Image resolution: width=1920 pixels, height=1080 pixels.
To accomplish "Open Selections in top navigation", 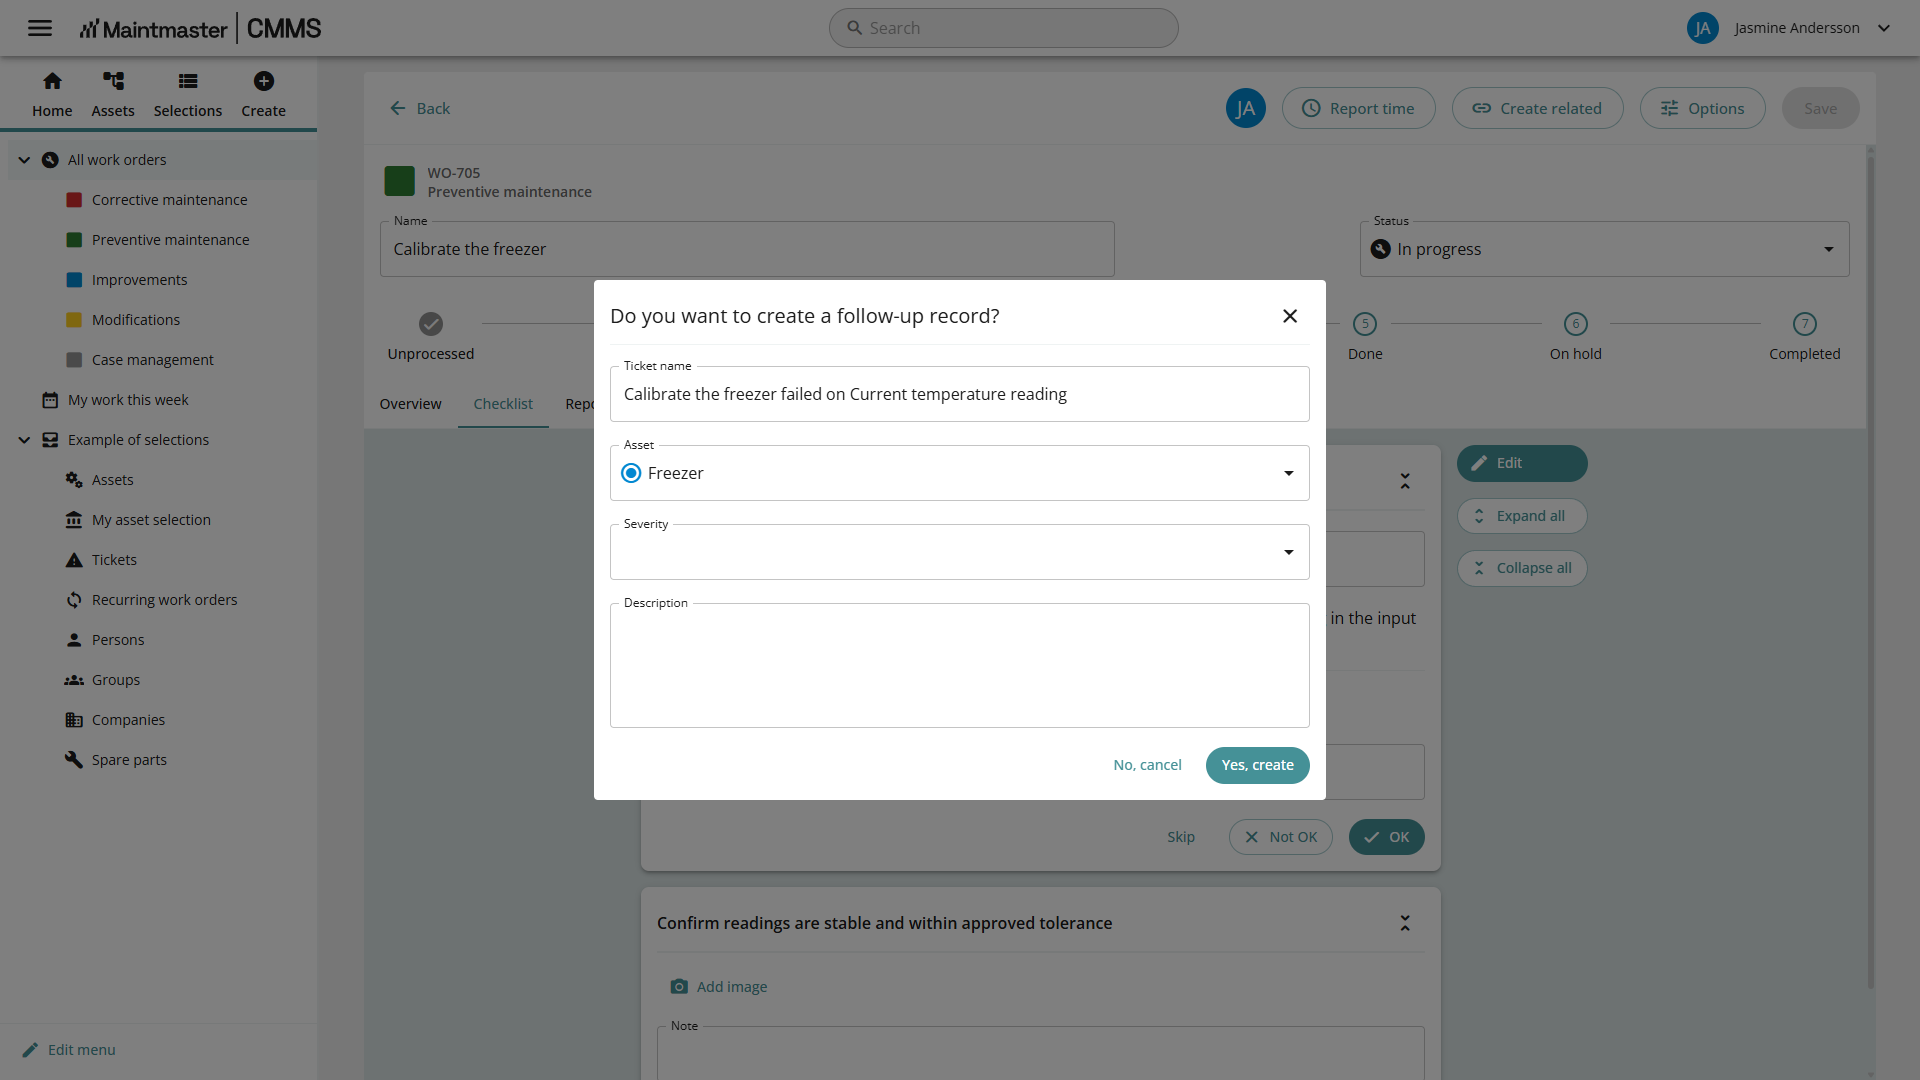I will tap(188, 95).
